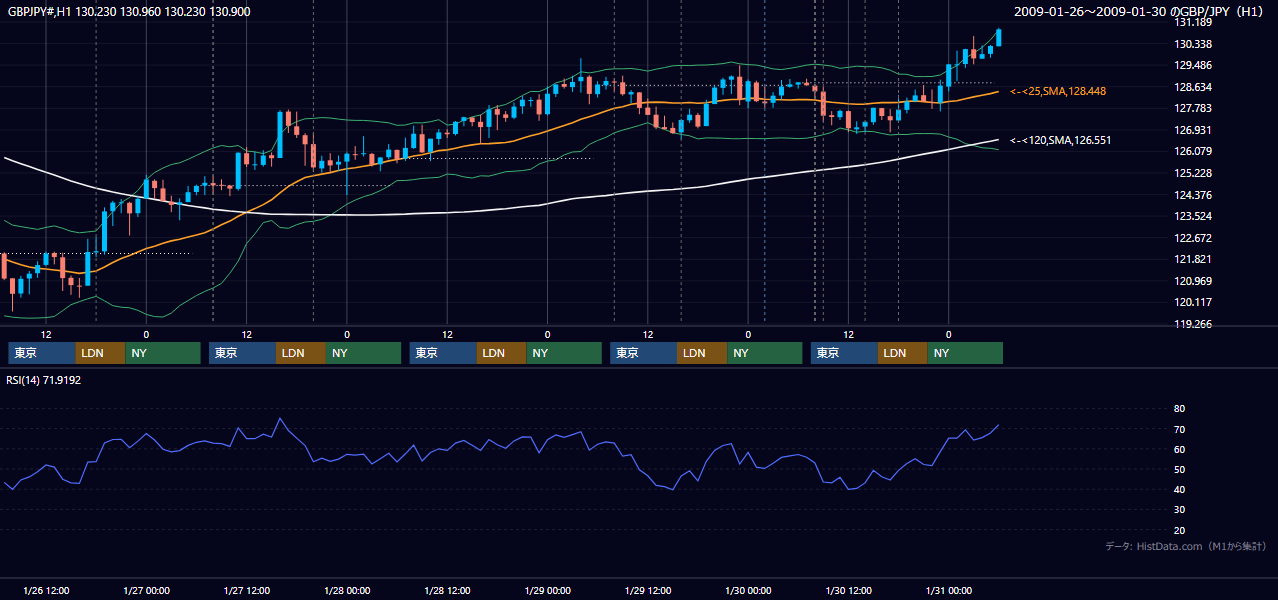
Task: Select the LDN session block for 1/30
Action: 903,353
